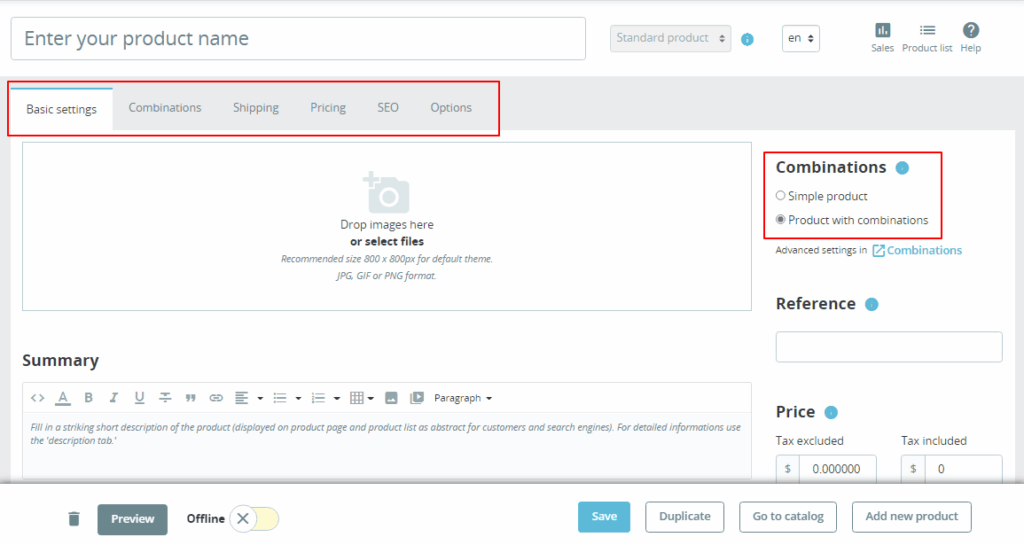Toggle the Offline status switch
Viewport: 1024px width, 545px height.
pos(254,518)
